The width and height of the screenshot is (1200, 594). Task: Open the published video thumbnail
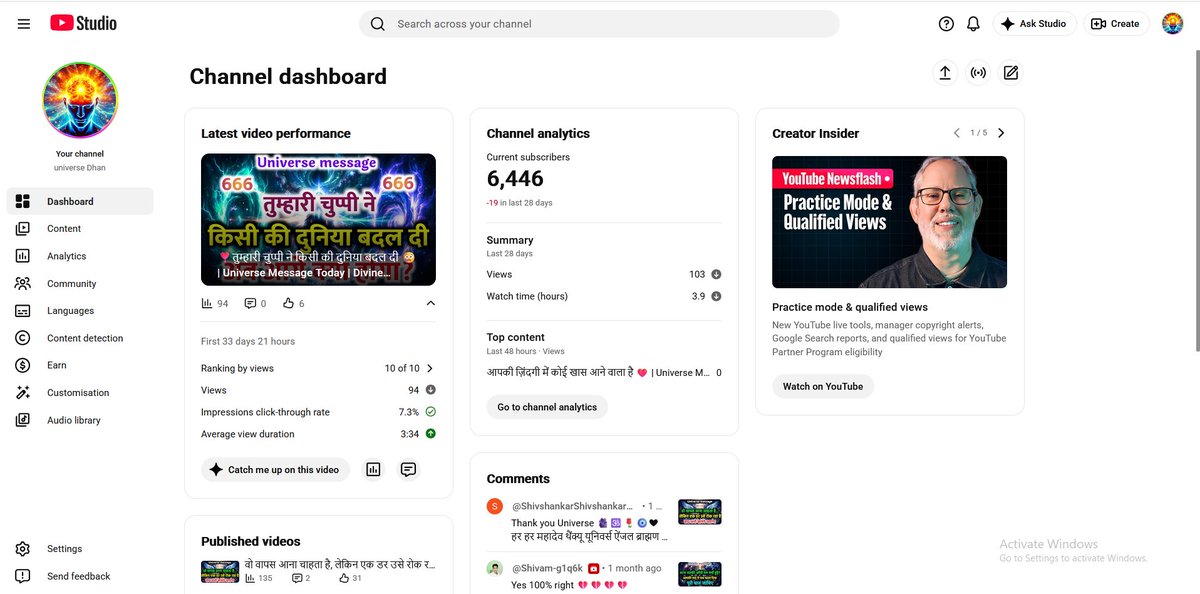pos(220,572)
